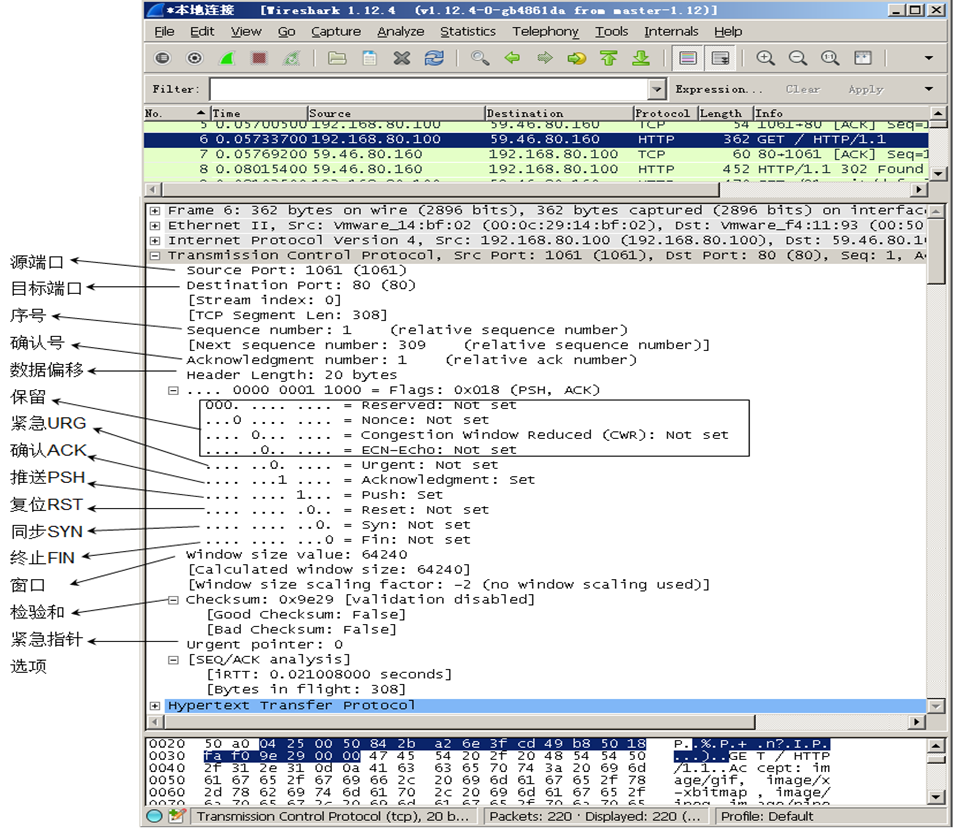Stop the running capture
The height and width of the screenshot is (830, 956).
click(259, 58)
